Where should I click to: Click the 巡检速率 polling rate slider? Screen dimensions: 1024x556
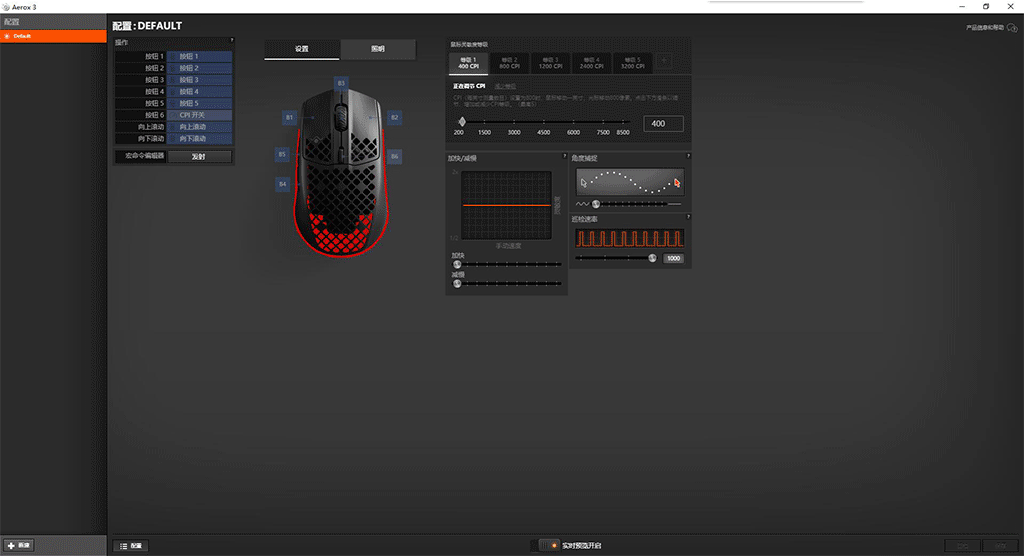[x=616, y=258]
